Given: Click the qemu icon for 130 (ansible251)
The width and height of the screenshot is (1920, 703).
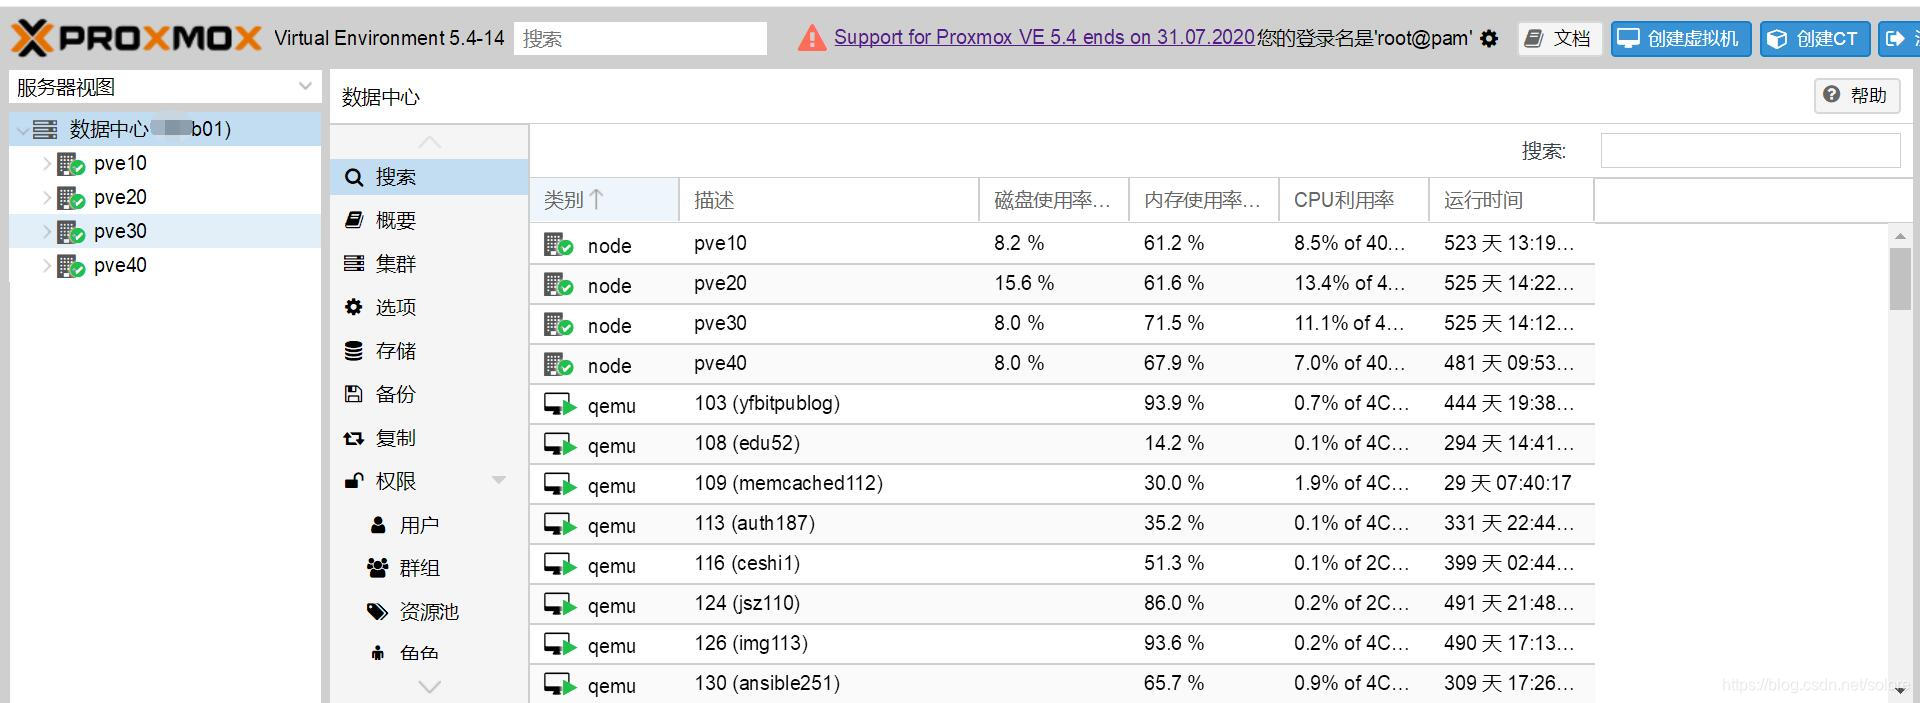Looking at the screenshot, I should 560,685.
